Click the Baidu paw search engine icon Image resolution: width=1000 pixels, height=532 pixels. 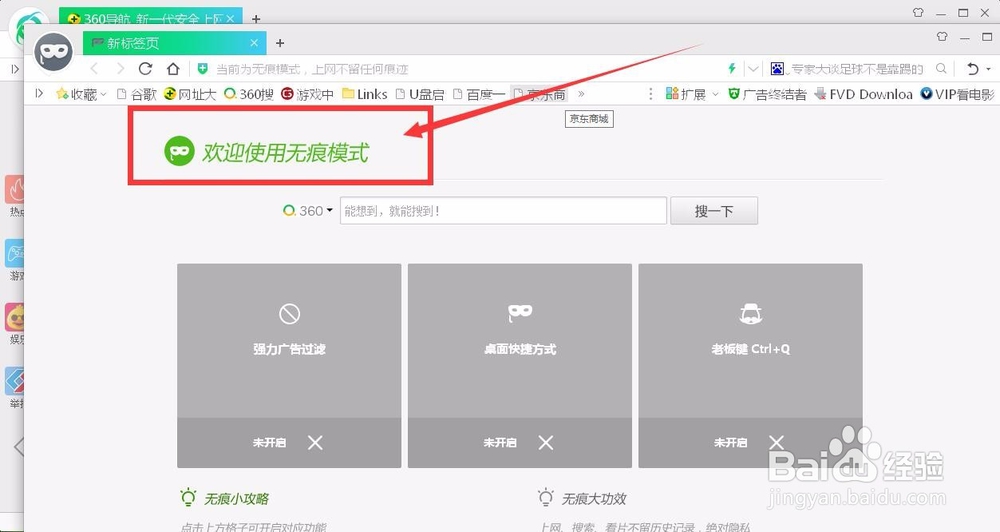pos(777,68)
